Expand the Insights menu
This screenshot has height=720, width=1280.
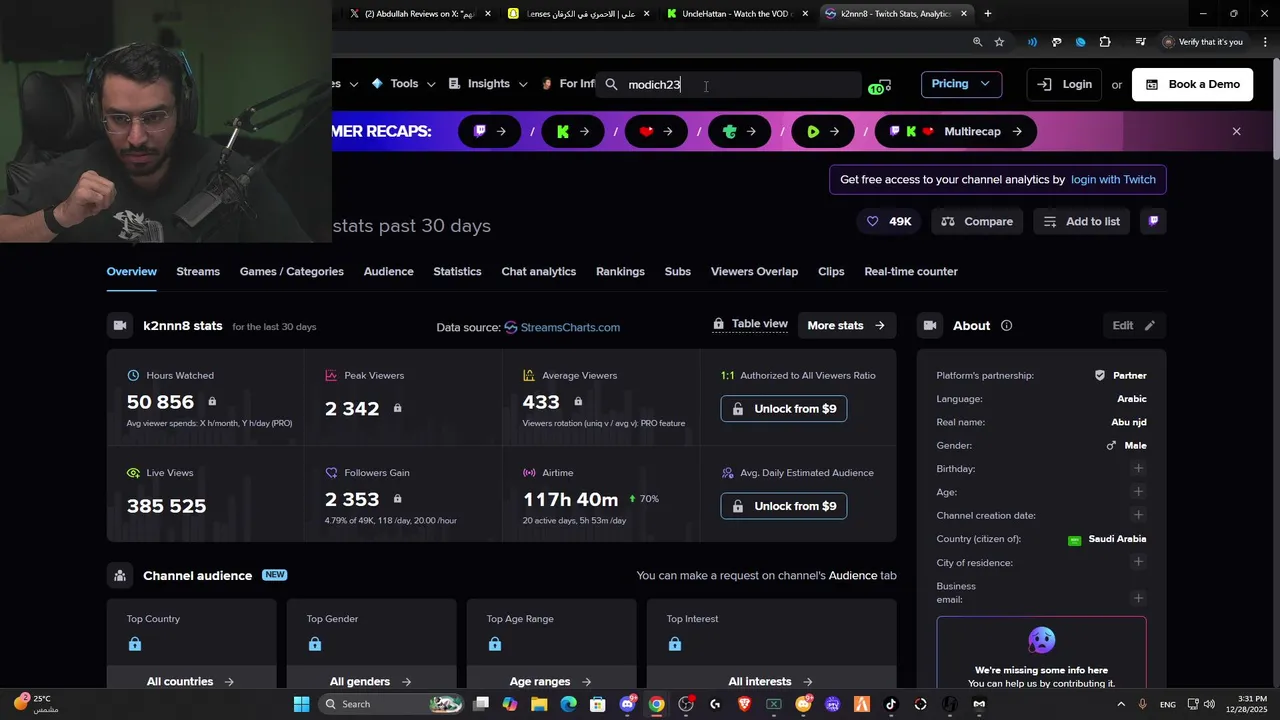click(x=488, y=84)
